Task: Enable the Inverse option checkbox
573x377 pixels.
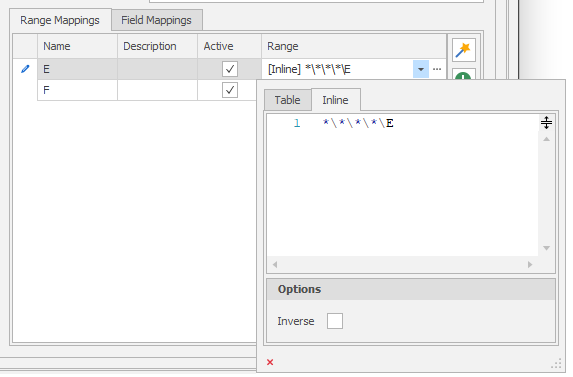Action: click(x=335, y=321)
